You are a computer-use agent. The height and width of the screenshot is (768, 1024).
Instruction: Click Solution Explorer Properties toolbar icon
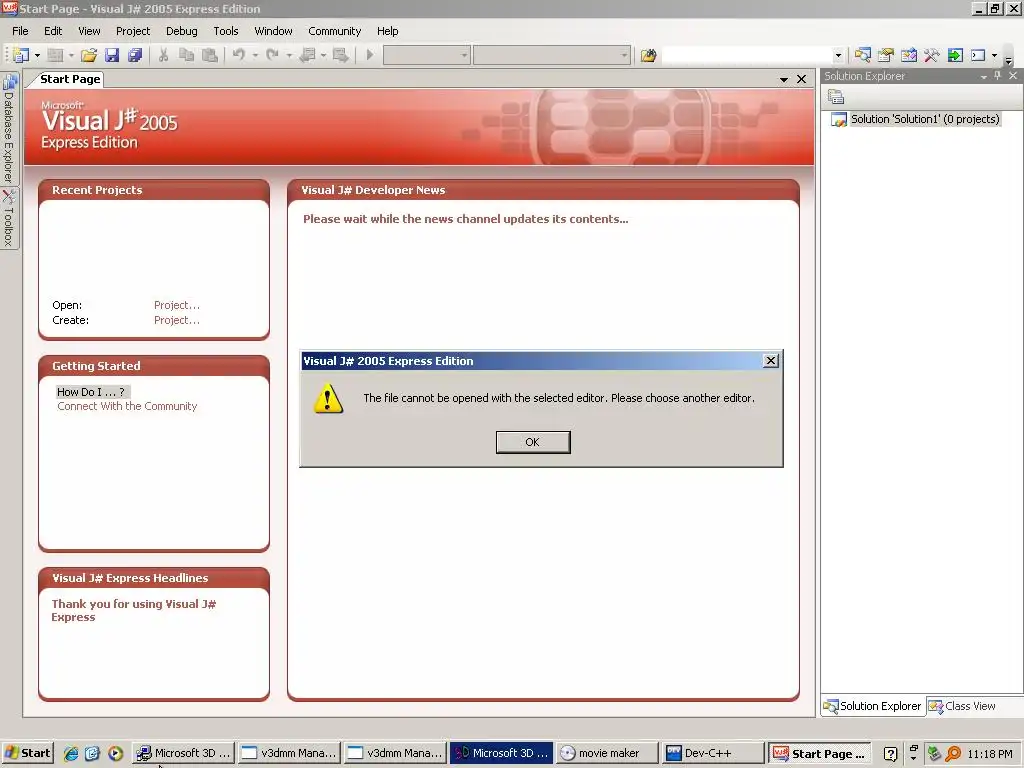(836, 97)
